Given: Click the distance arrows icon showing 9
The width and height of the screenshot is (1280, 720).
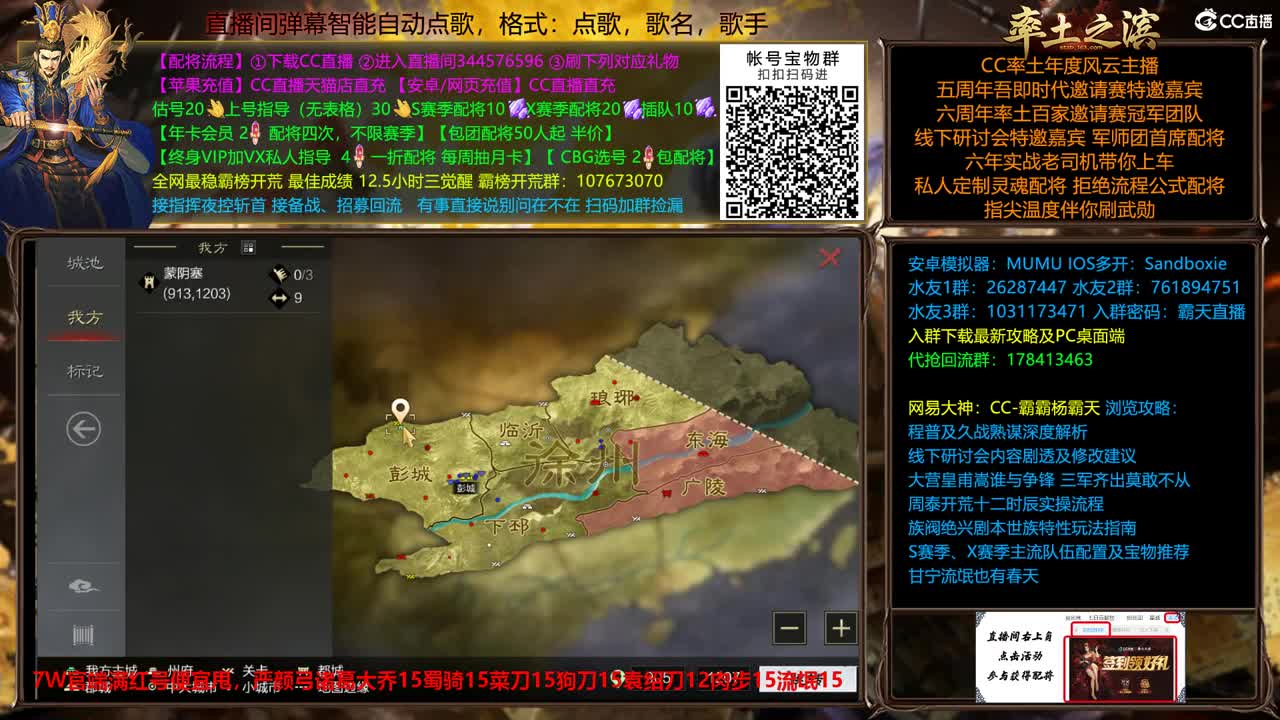Looking at the screenshot, I should click(x=279, y=297).
